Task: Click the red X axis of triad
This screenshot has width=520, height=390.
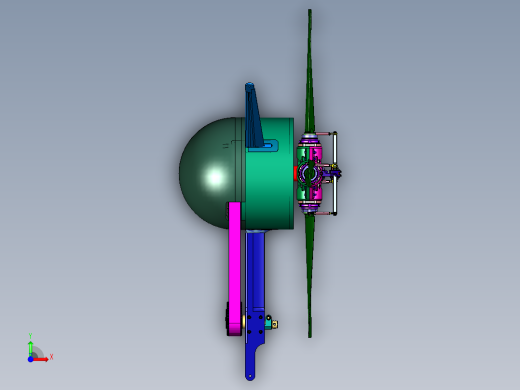Action: pos(41,359)
